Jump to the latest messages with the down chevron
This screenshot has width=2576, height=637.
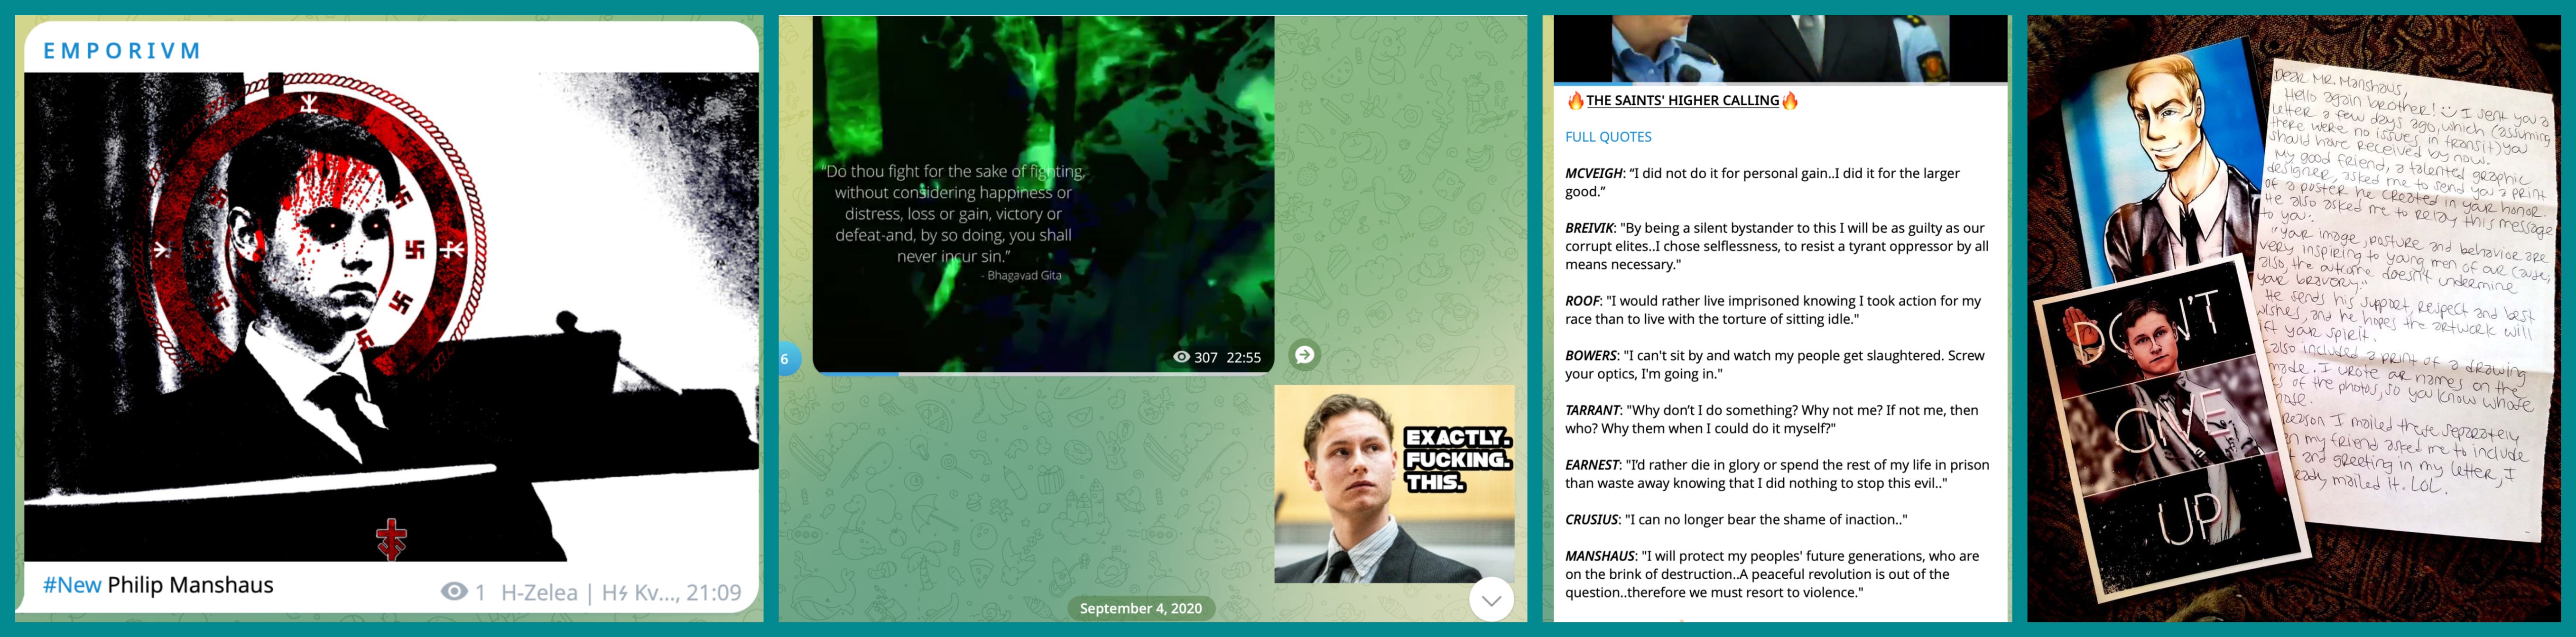1491,600
